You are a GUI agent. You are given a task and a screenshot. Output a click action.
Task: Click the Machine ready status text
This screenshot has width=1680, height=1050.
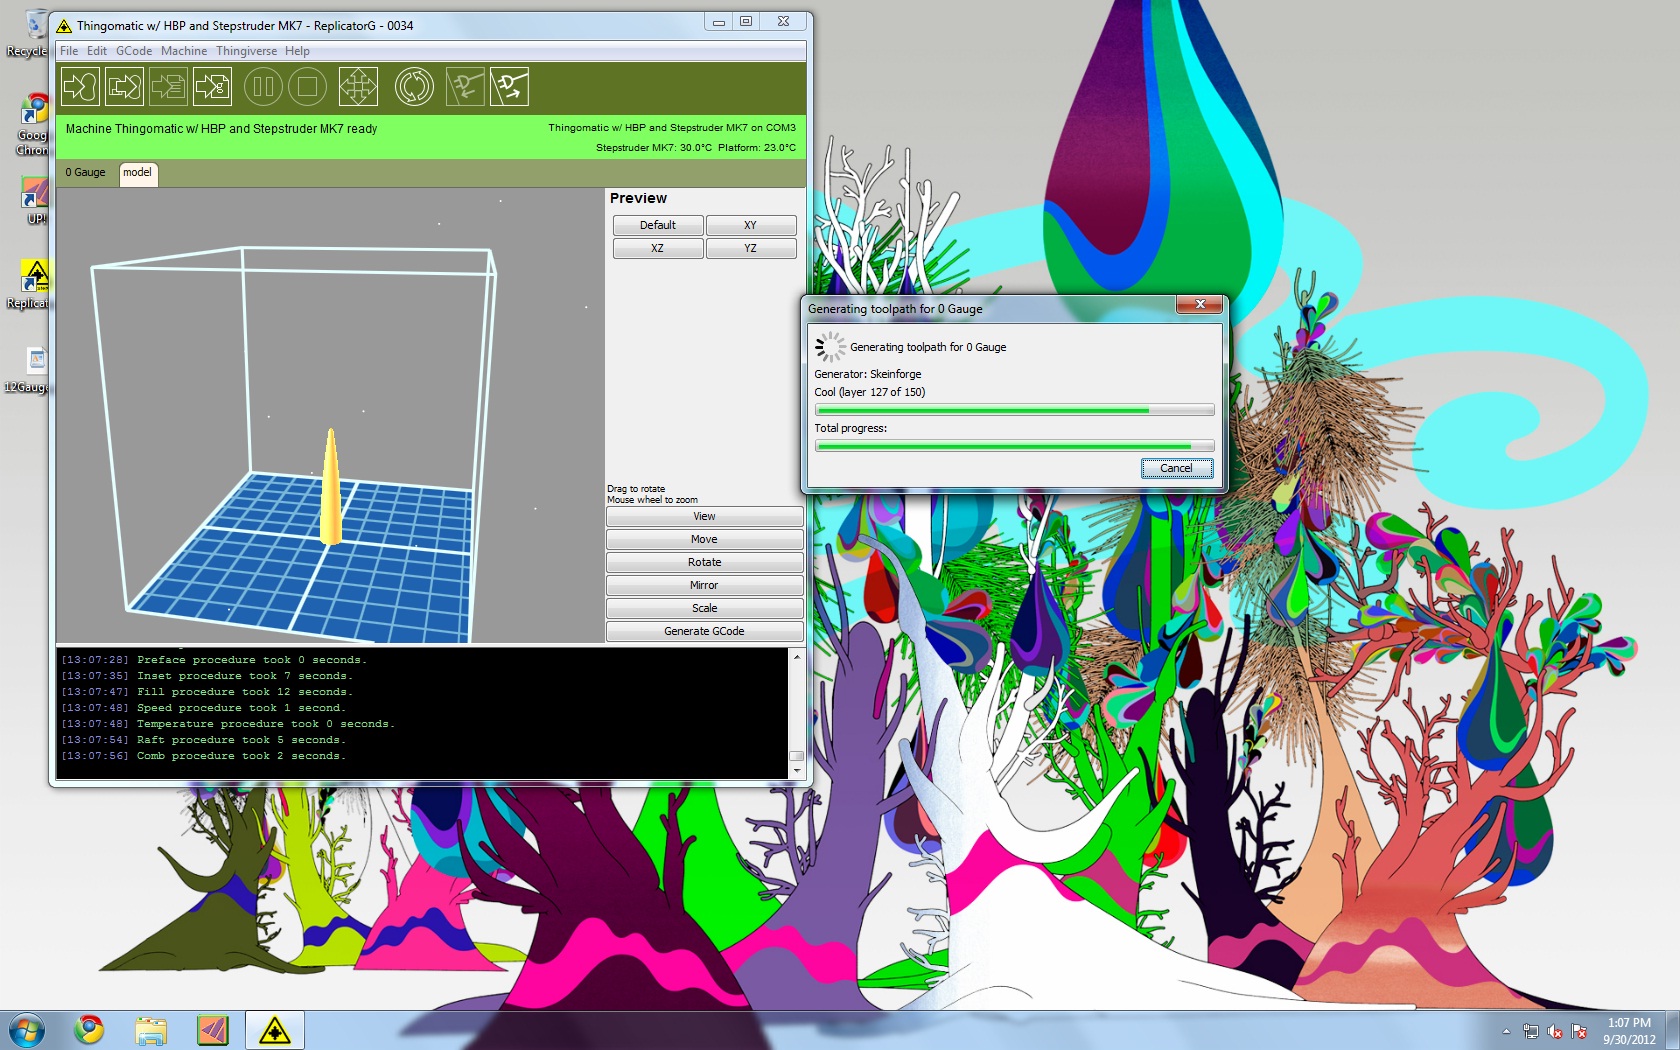coord(221,129)
